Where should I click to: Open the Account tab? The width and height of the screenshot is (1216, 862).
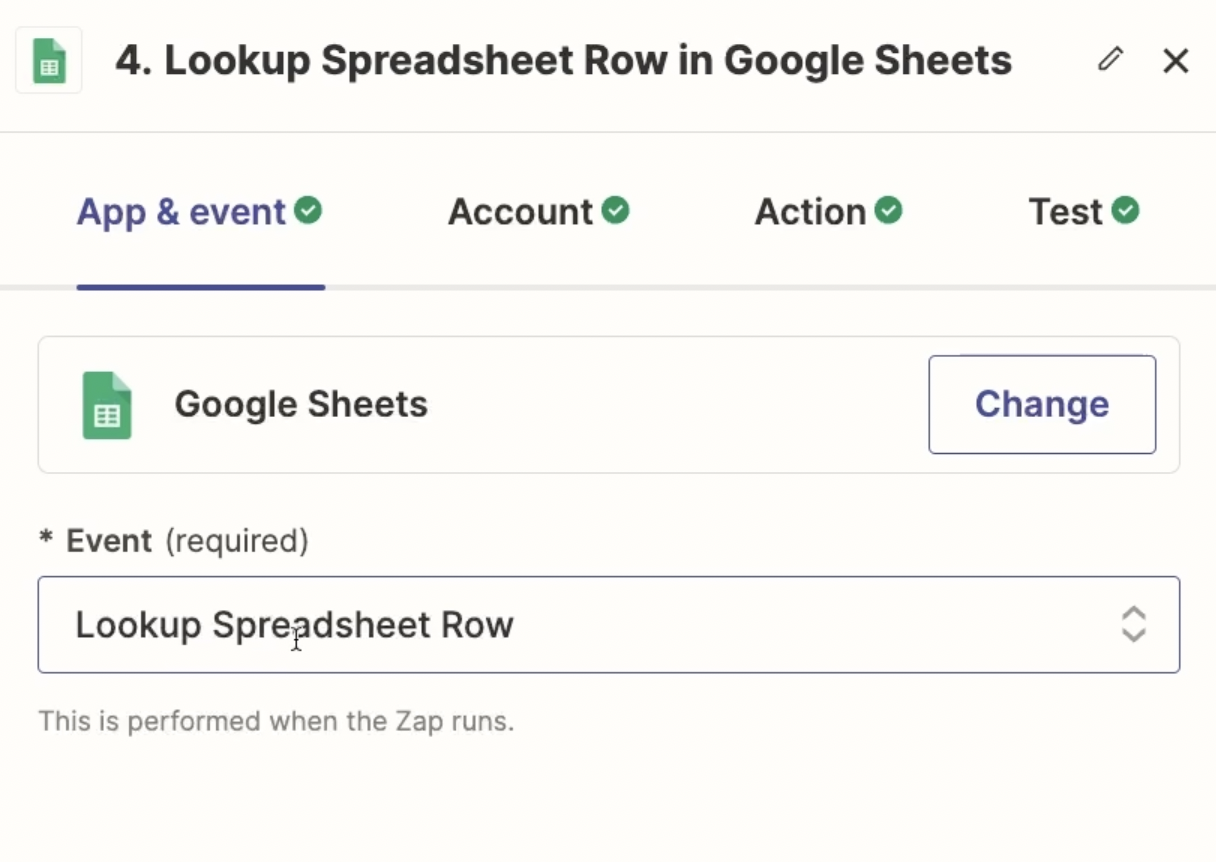point(538,212)
